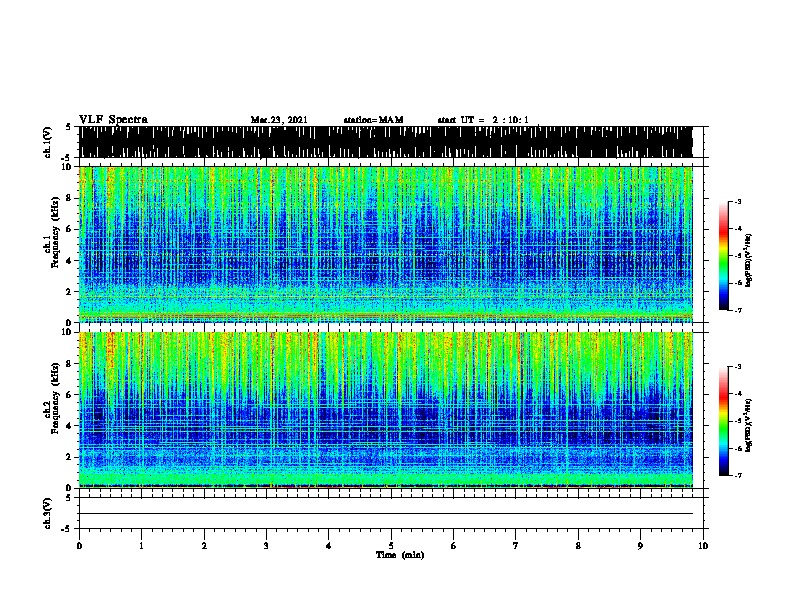This screenshot has height=612, width=792.
Task: Click the ch.2 color bar log(PSD) unit label
Action: pyautogui.click(x=748, y=425)
